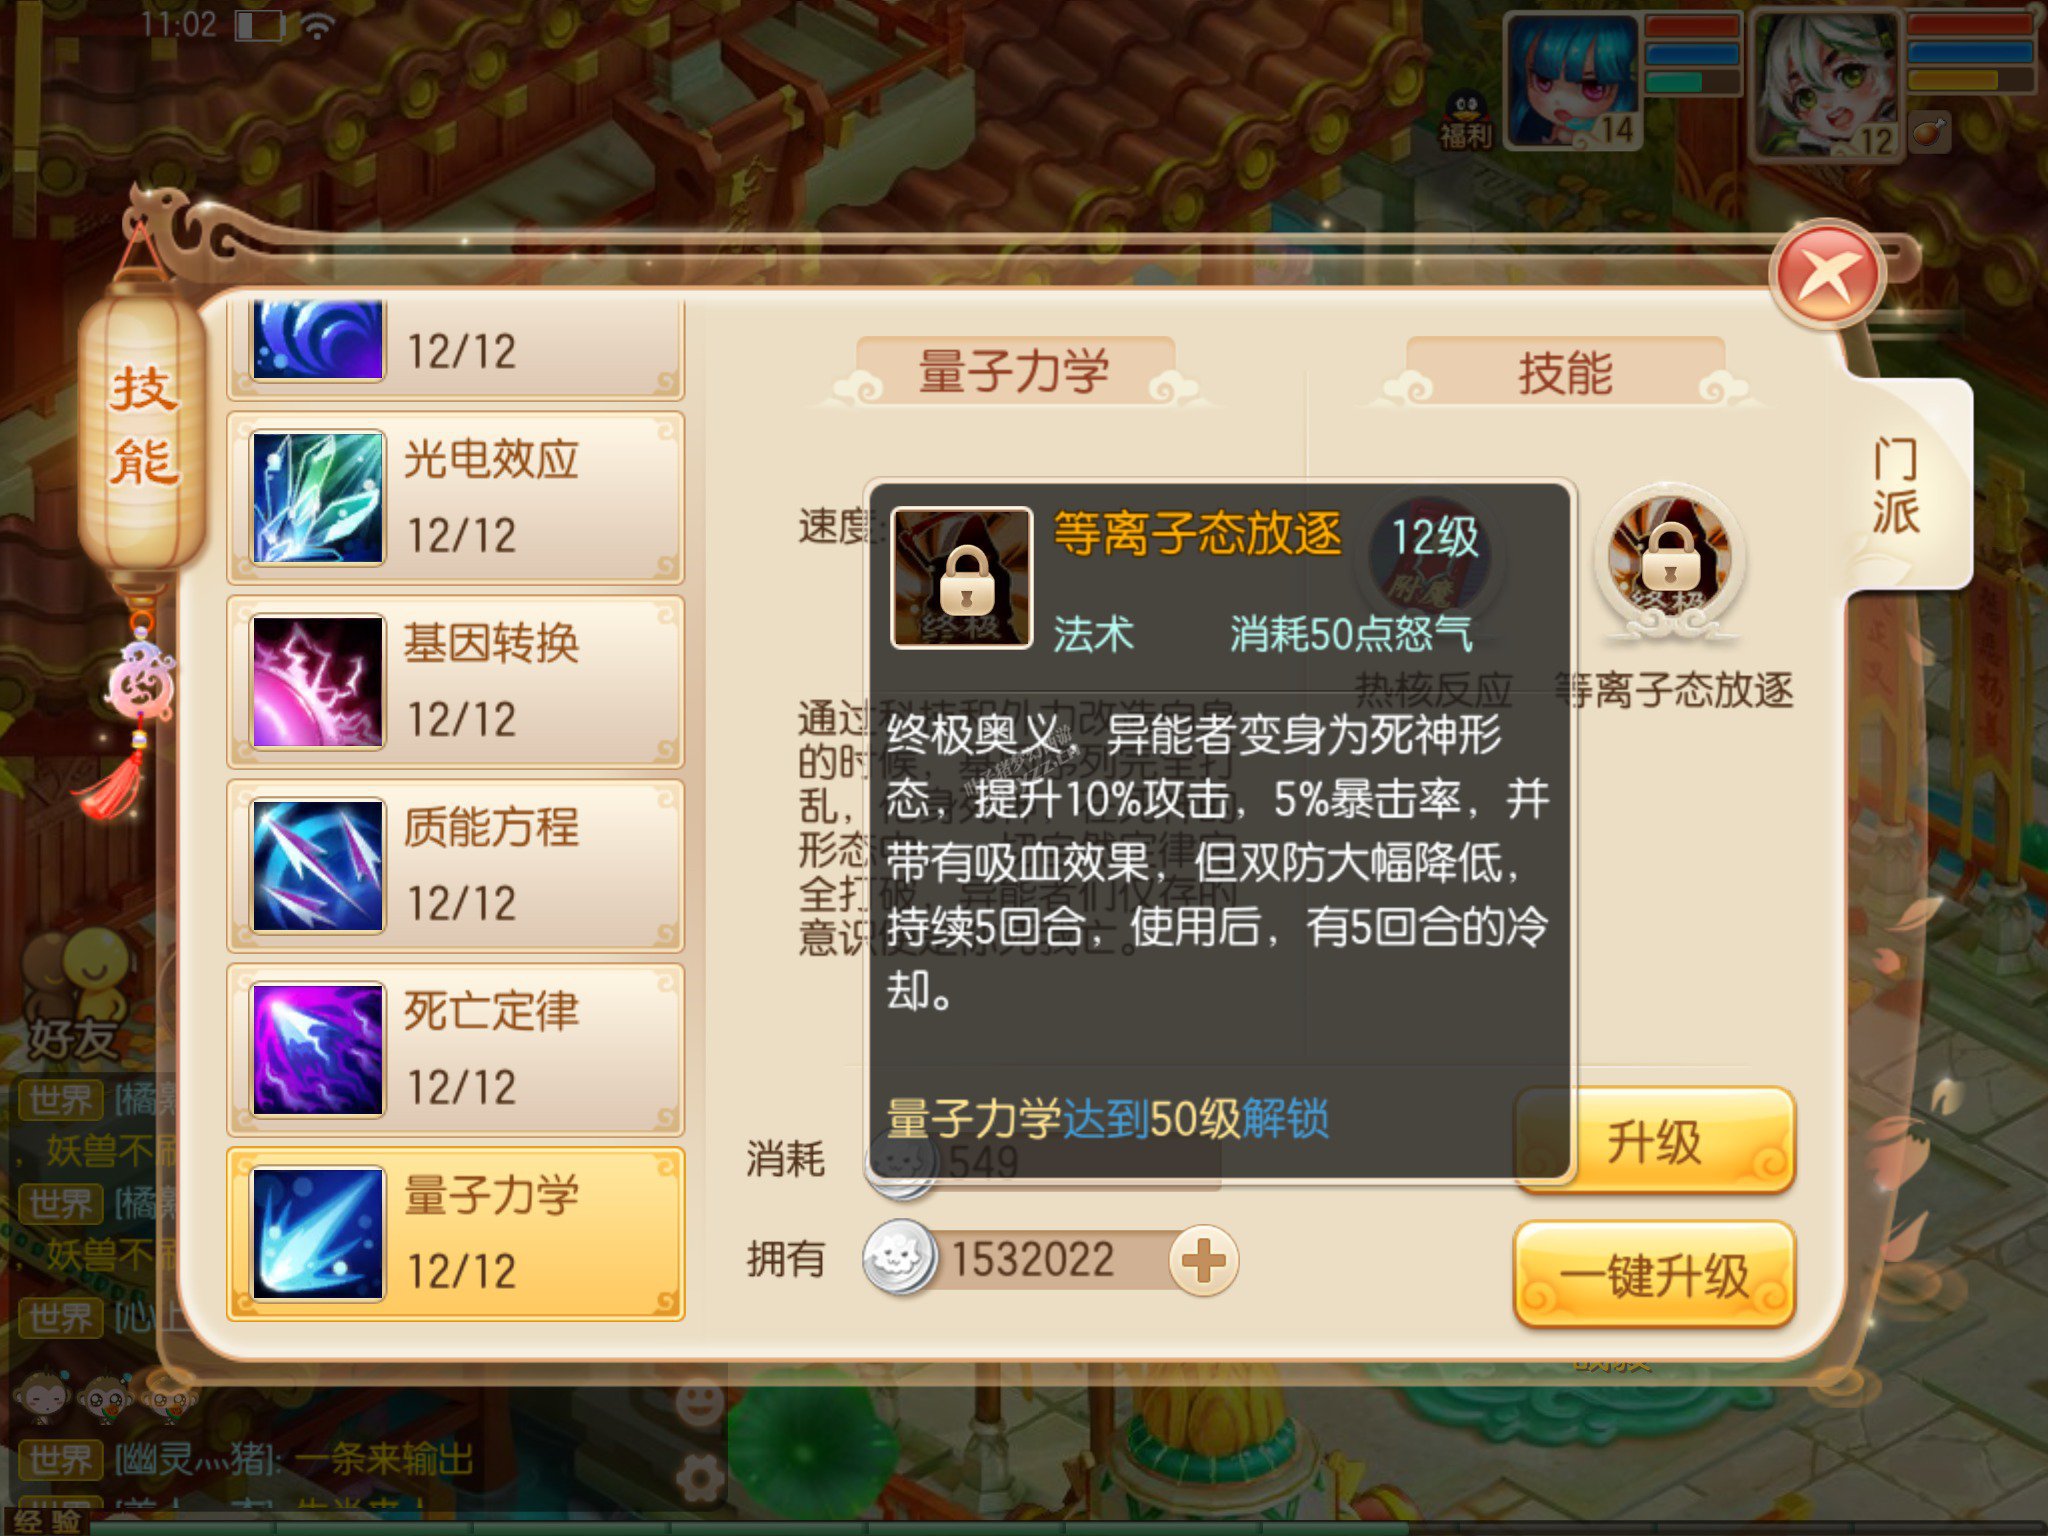The height and width of the screenshot is (1536, 2048).
Task: Tap the green-haired character portrait
Action: pos(1826,84)
